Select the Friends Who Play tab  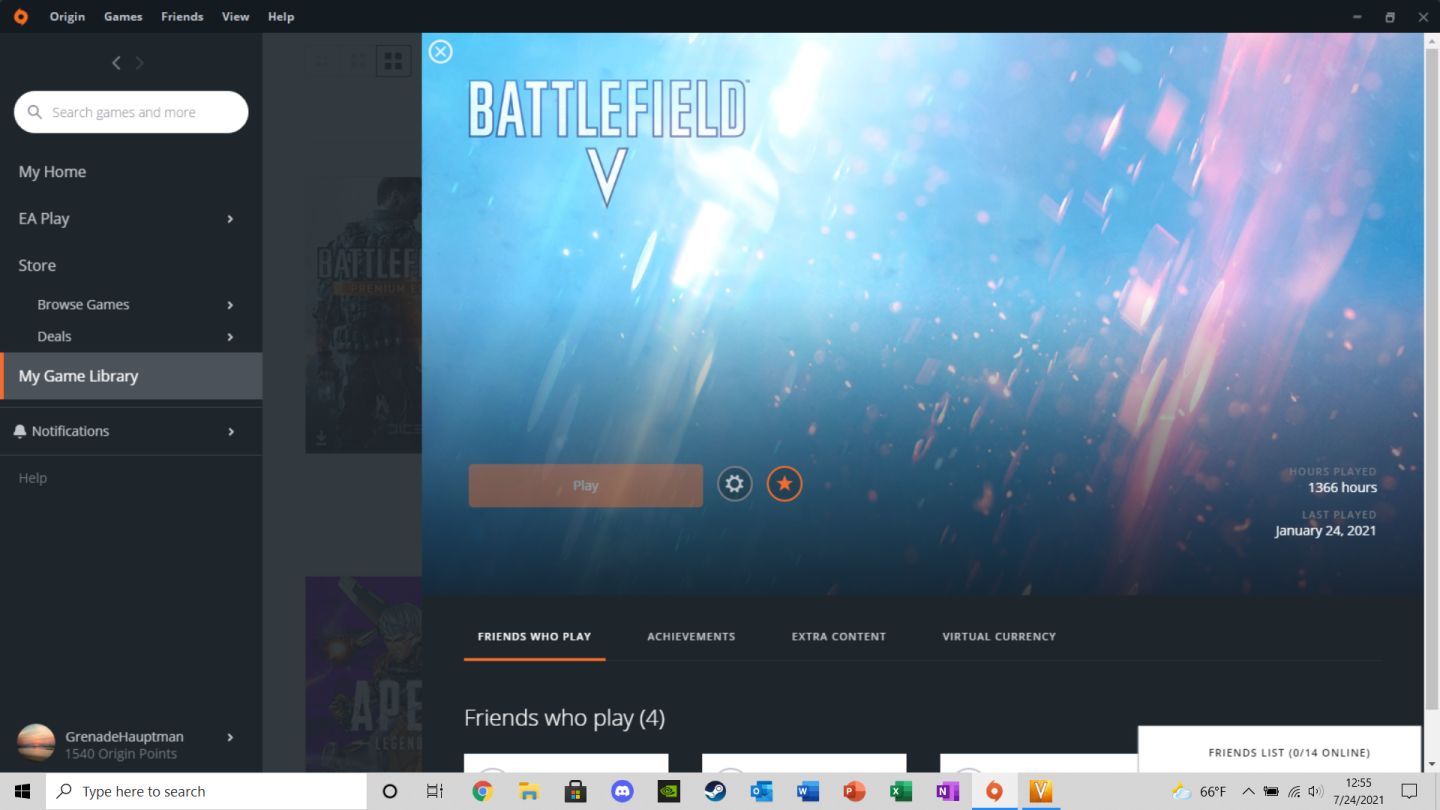point(534,636)
